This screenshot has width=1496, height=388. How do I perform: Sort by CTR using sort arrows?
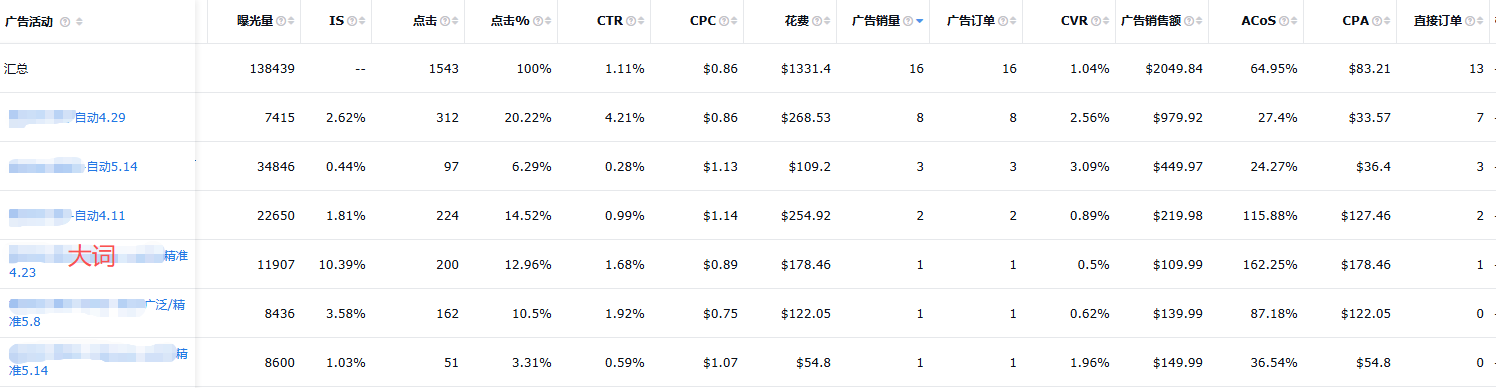tap(642, 21)
